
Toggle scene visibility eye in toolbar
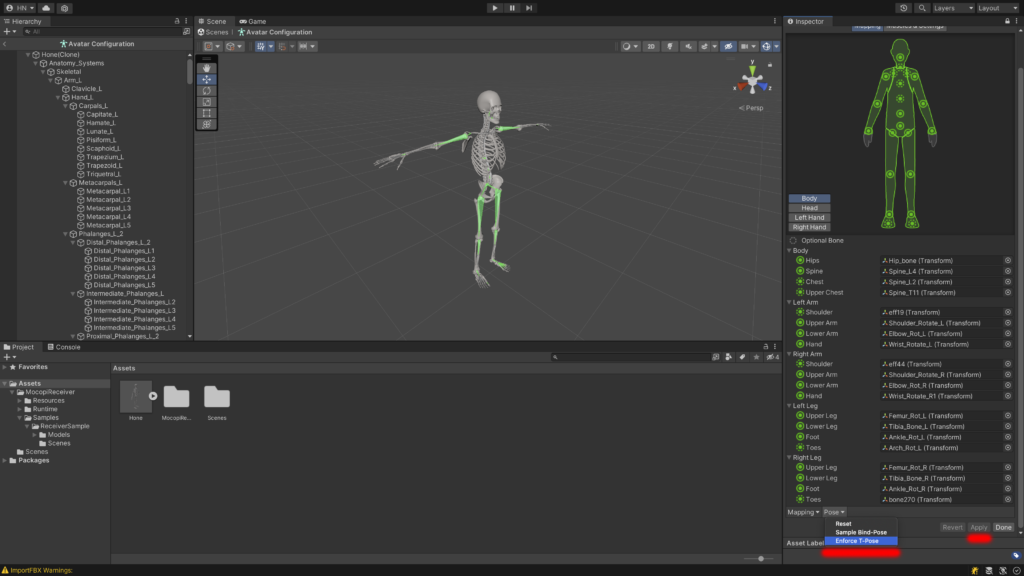pos(729,46)
